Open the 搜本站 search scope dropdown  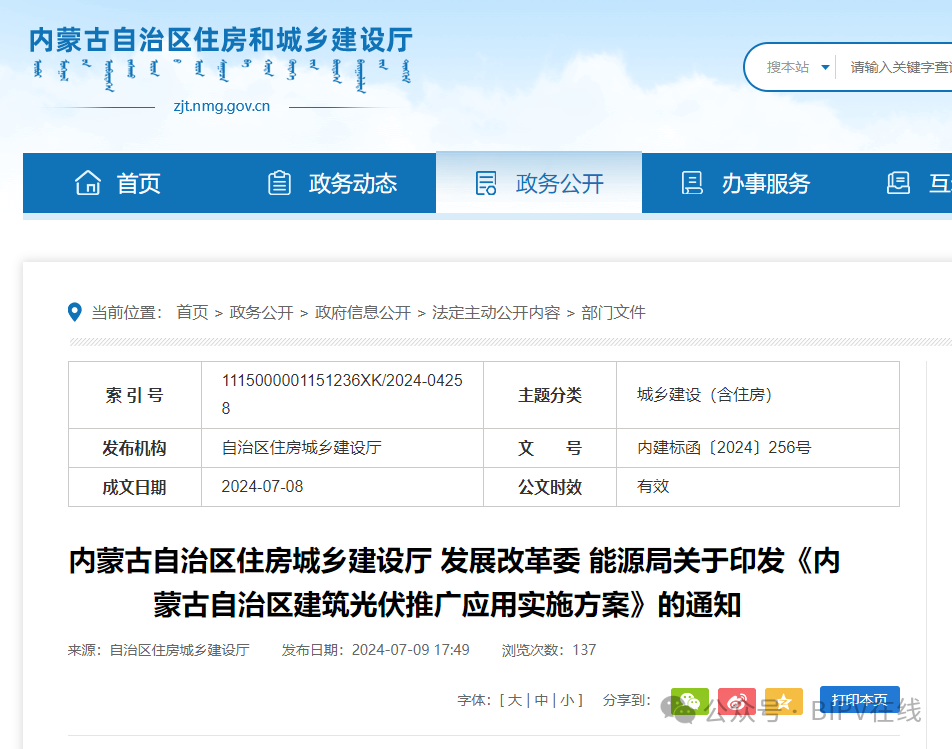pyautogui.click(x=797, y=67)
